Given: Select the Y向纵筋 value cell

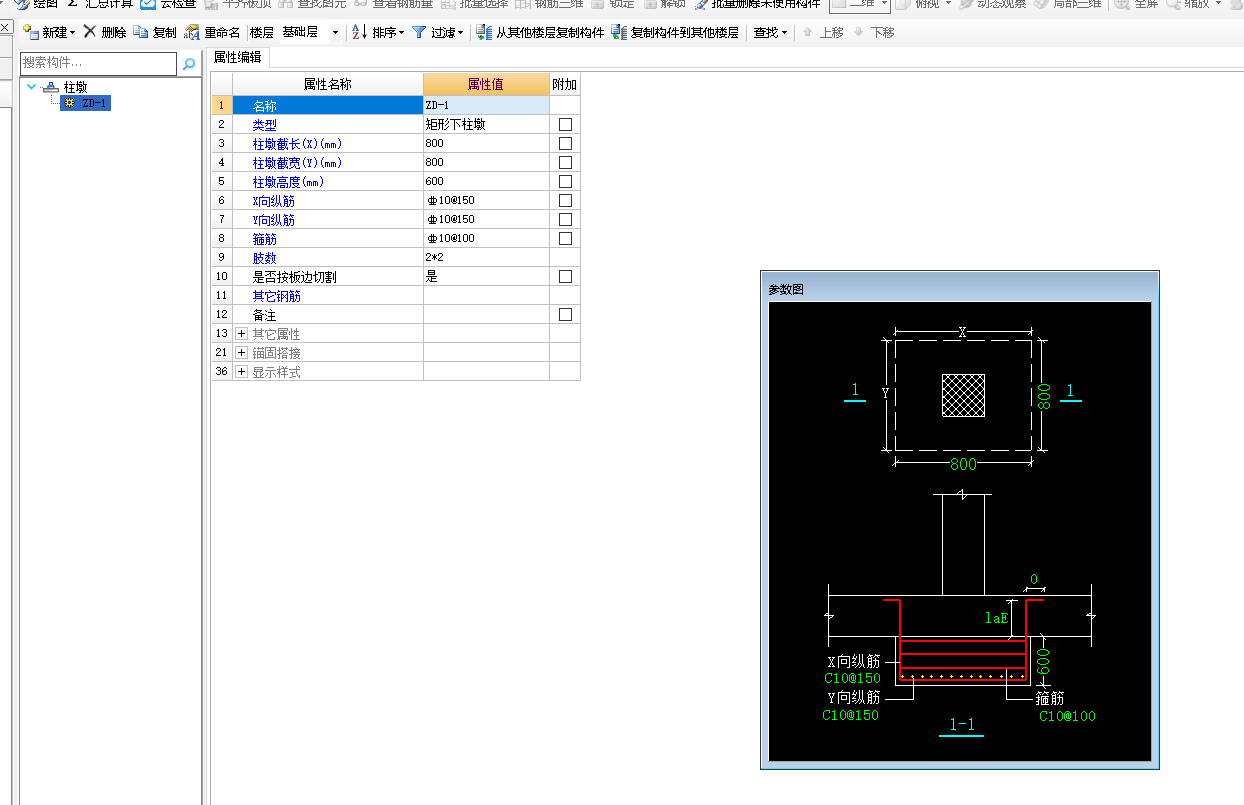Looking at the screenshot, I should coord(486,219).
